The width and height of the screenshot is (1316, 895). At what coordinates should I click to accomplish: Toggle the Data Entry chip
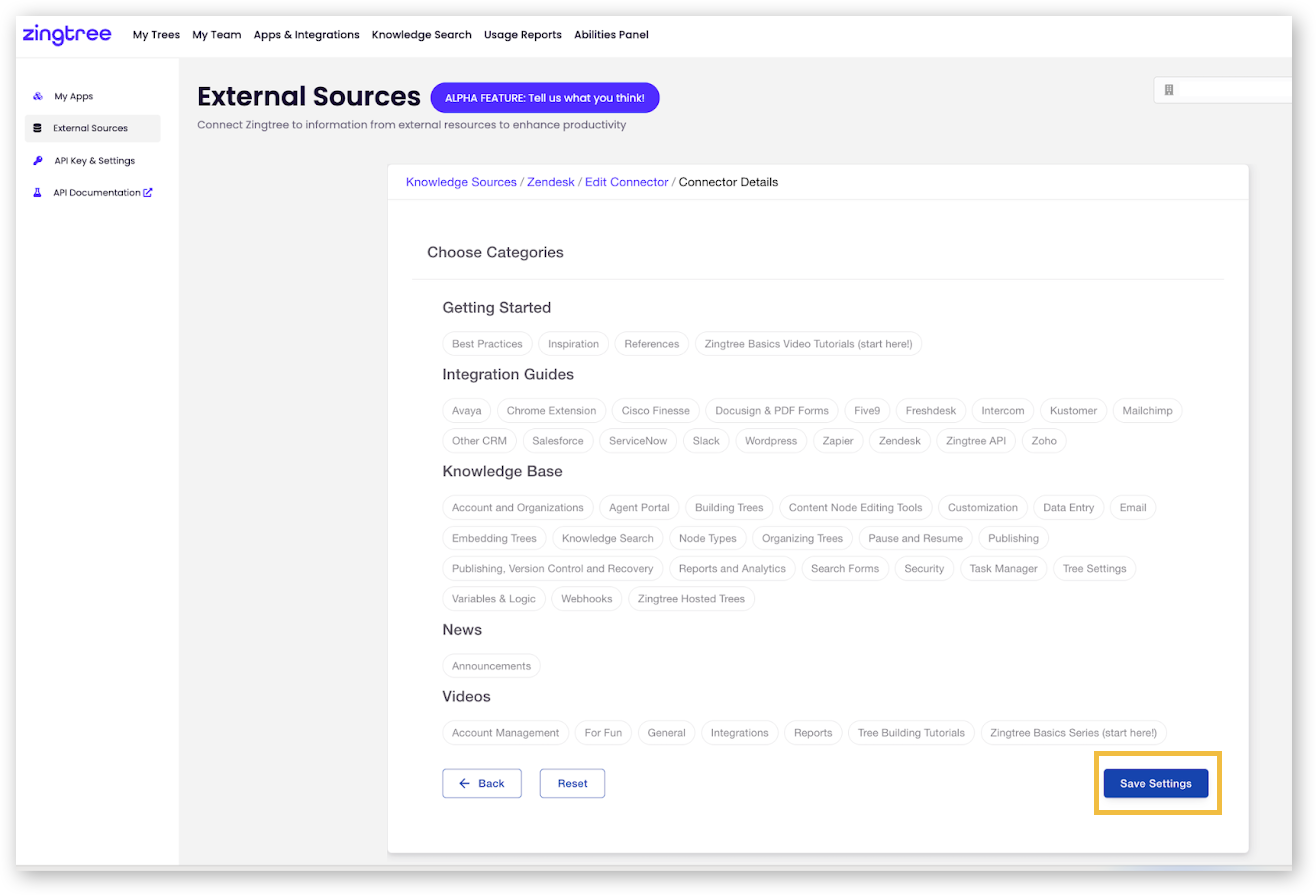1068,508
